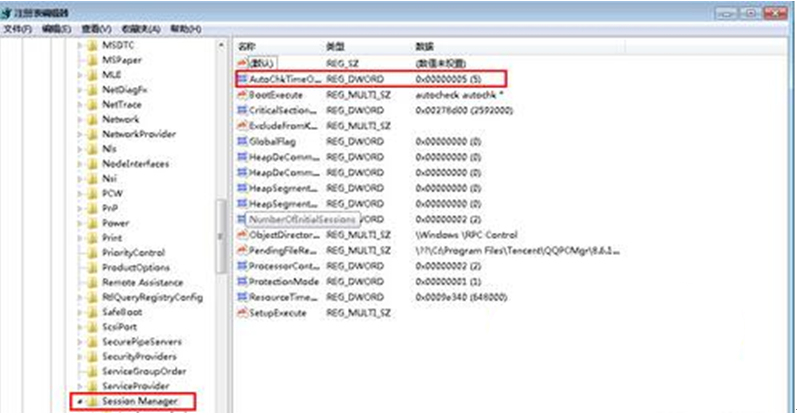Click the SetupExecute value icon
Image resolution: width=797 pixels, height=415 pixels.
point(241,313)
